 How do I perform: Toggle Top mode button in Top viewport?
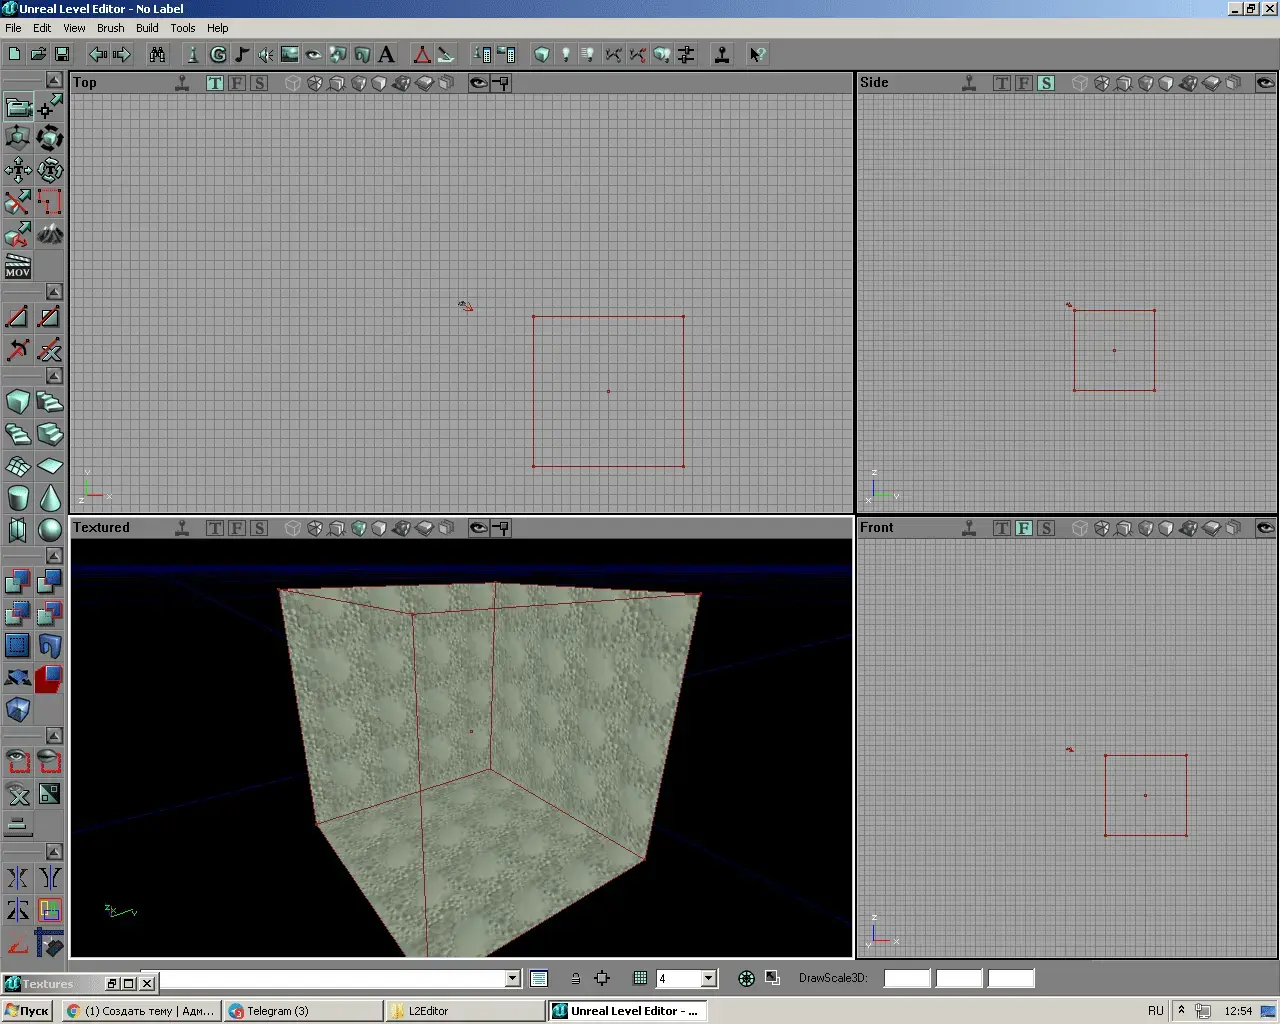click(215, 83)
